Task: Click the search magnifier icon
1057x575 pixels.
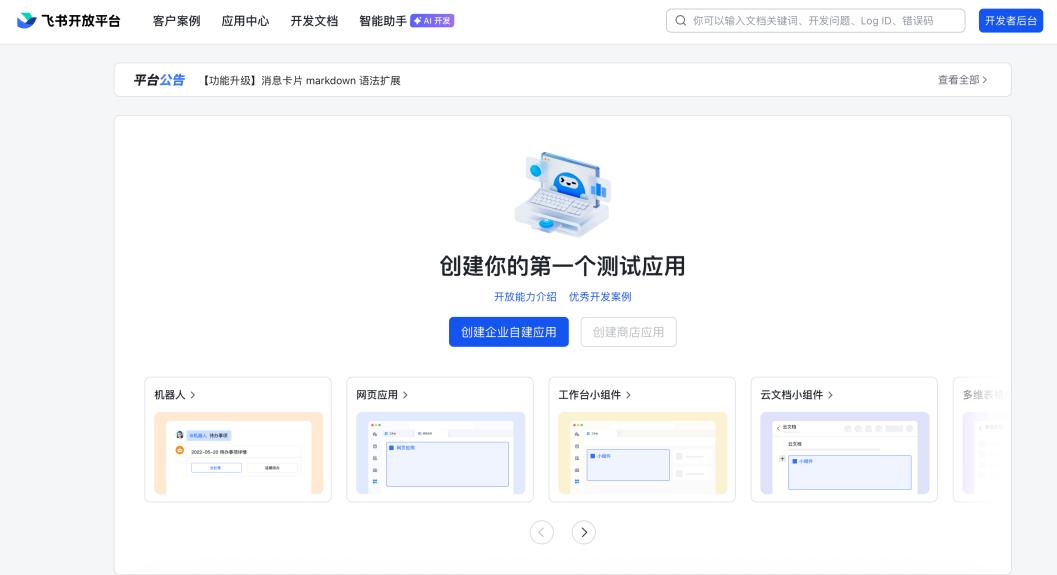Action: tap(681, 21)
